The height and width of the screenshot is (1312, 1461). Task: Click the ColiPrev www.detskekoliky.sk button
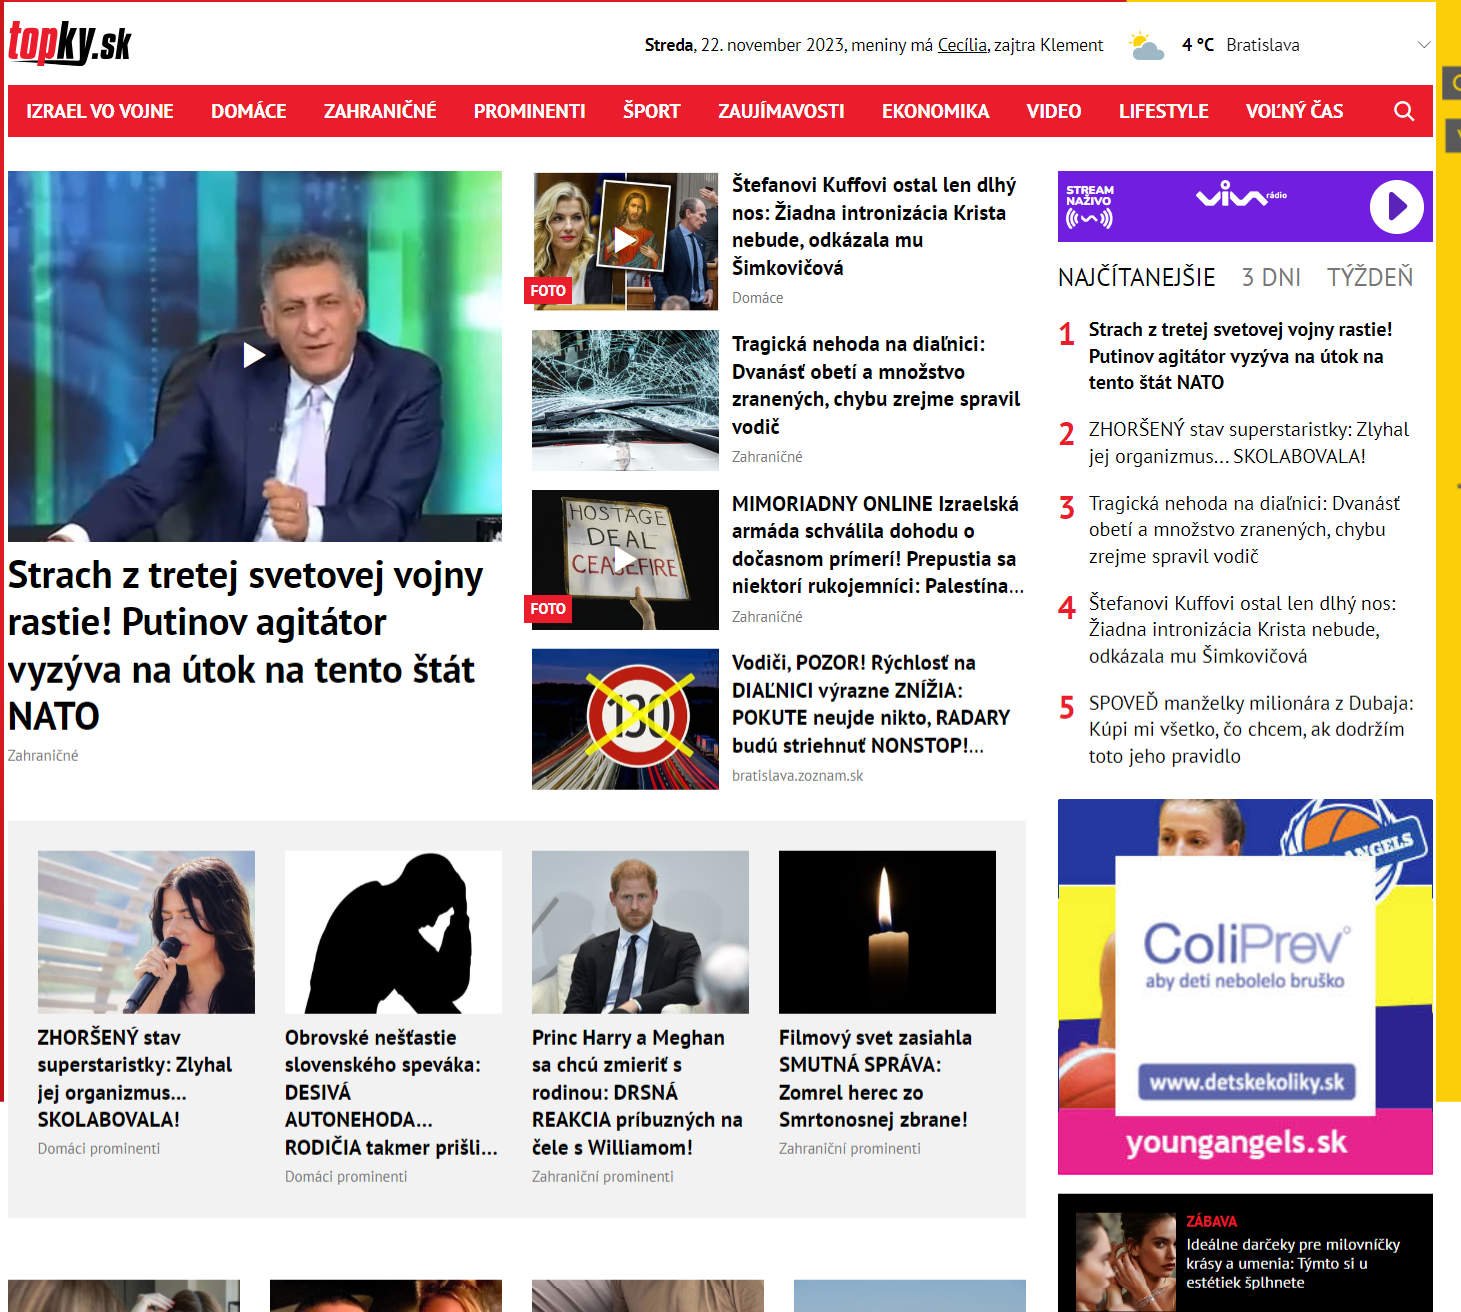click(x=1246, y=1082)
